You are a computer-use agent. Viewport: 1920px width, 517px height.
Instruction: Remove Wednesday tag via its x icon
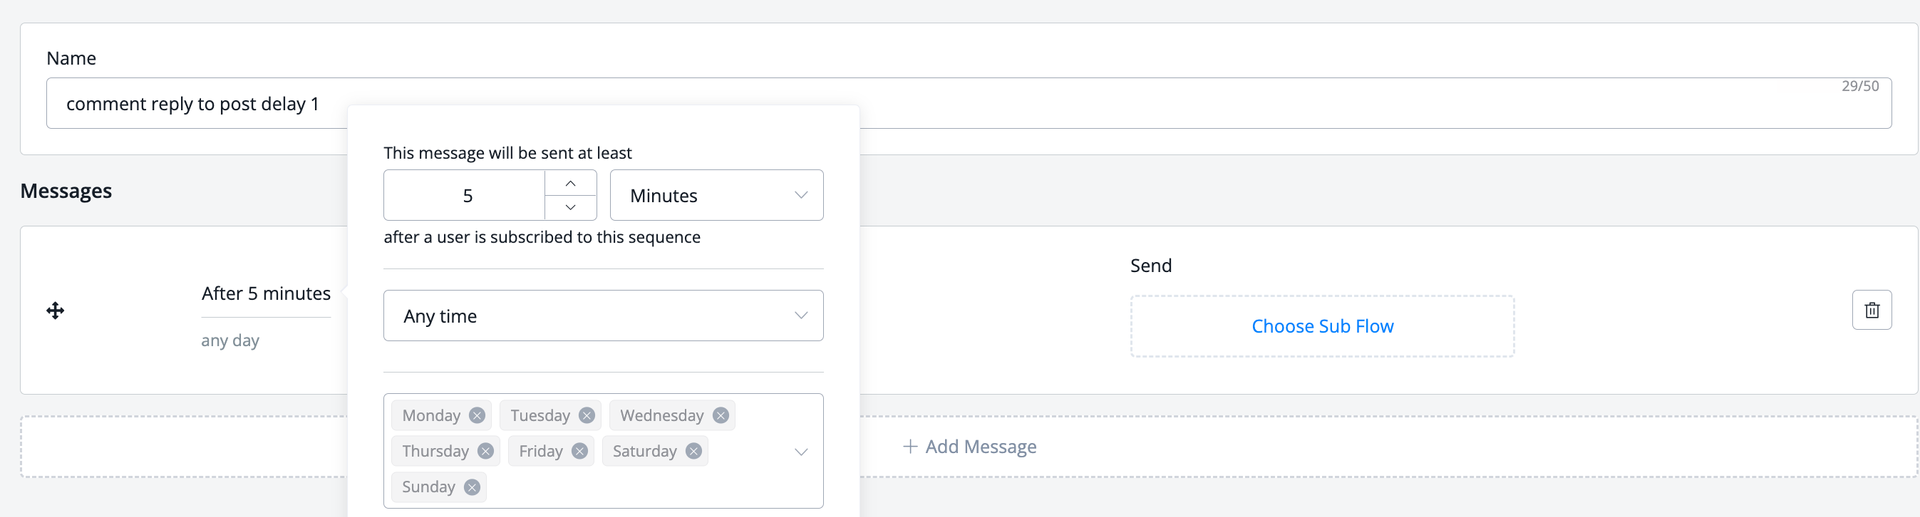pos(721,415)
